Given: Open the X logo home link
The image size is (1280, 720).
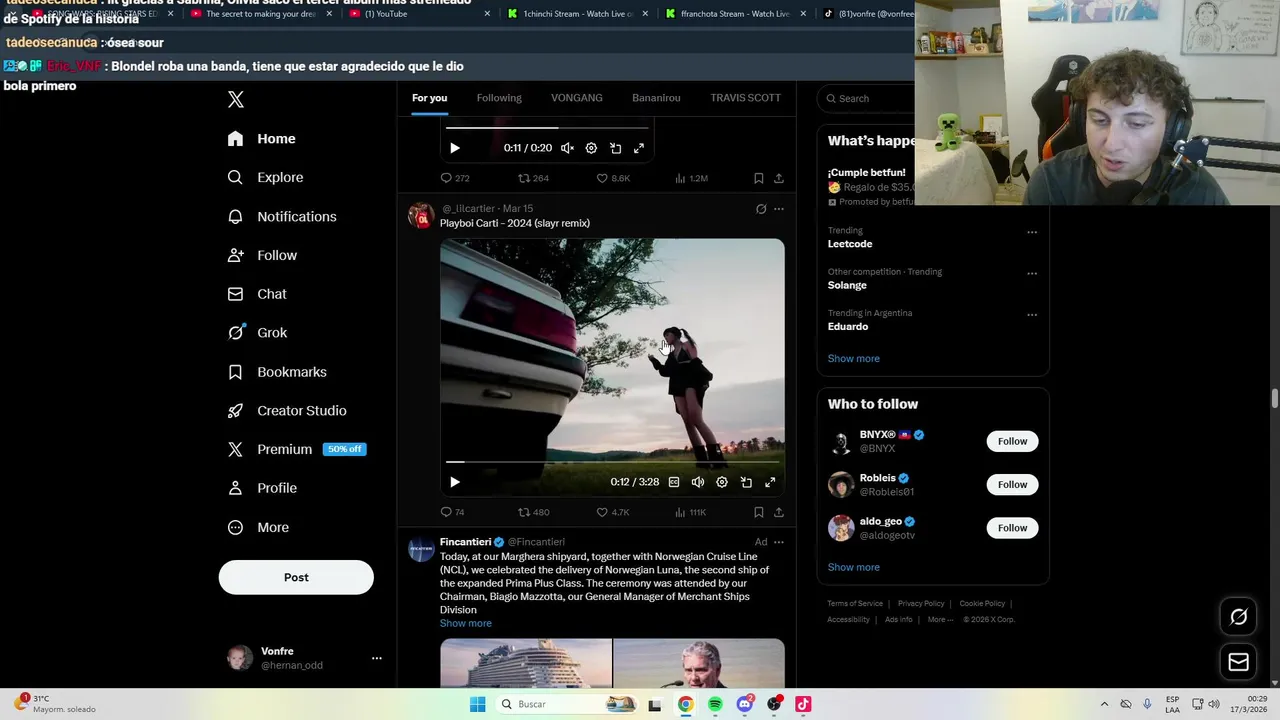Looking at the screenshot, I should click(x=235, y=99).
